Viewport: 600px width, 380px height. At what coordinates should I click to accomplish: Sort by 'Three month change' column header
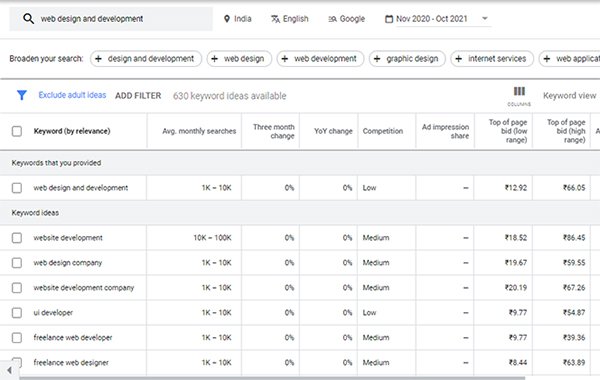click(274, 131)
